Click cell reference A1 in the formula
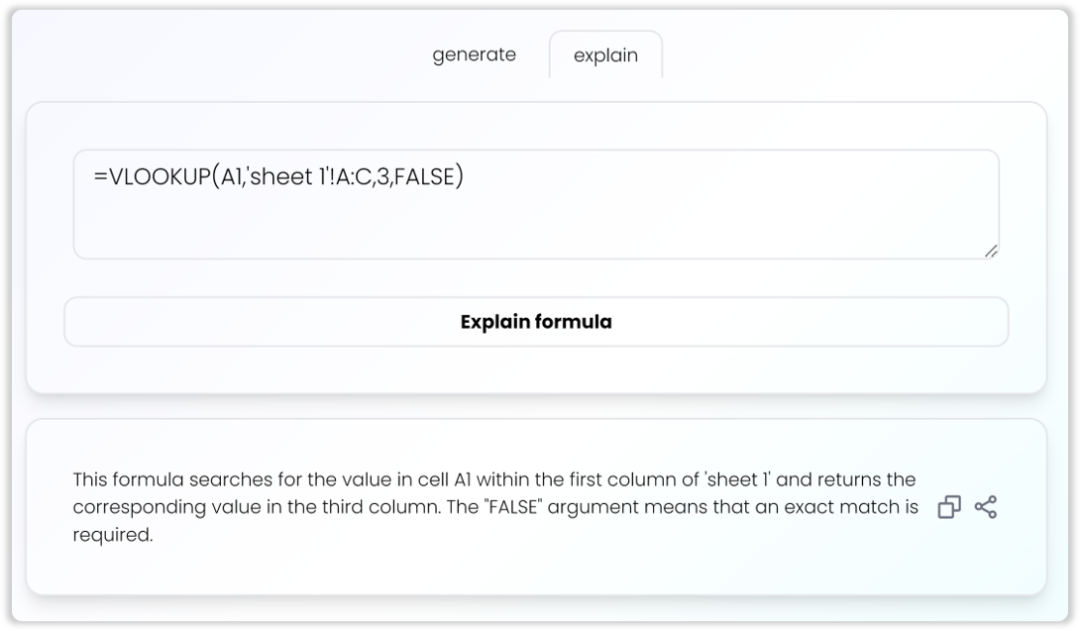 tap(230, 176)
